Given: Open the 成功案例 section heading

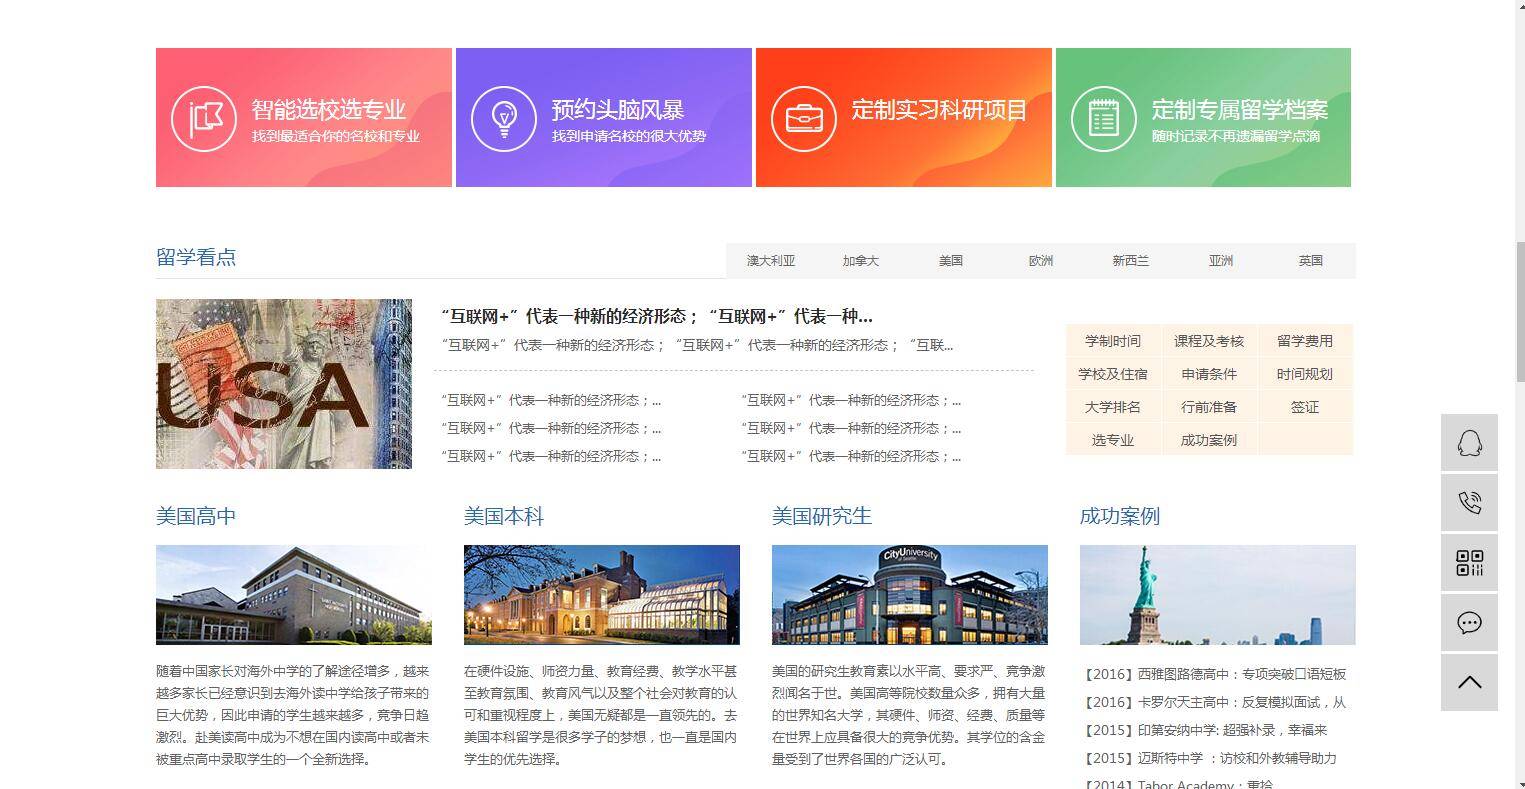Looking at the screenshot, I should tap(1120, 516).
